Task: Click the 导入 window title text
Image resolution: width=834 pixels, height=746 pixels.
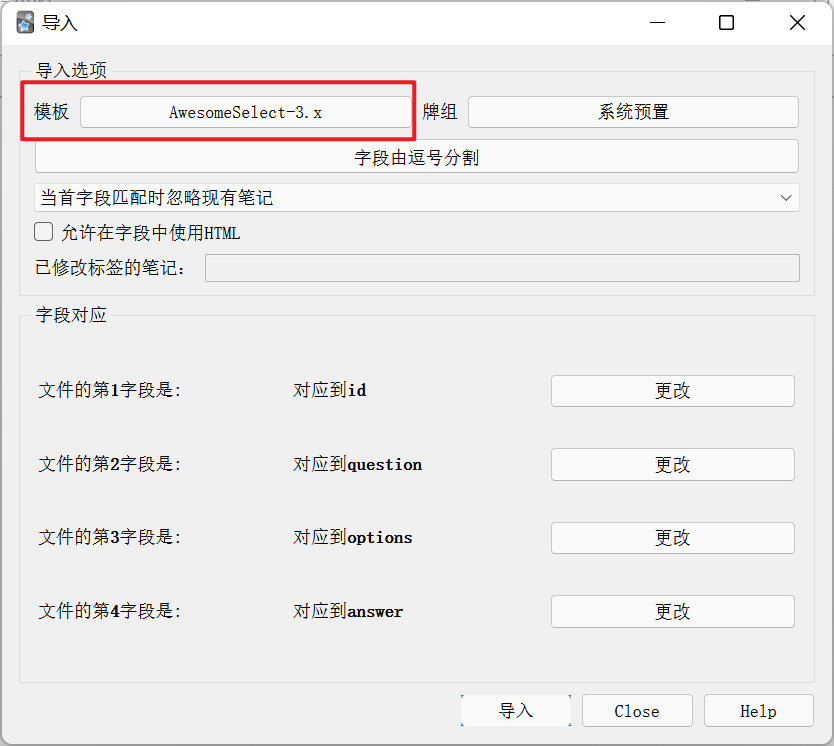Action: (x=60, y=23)
